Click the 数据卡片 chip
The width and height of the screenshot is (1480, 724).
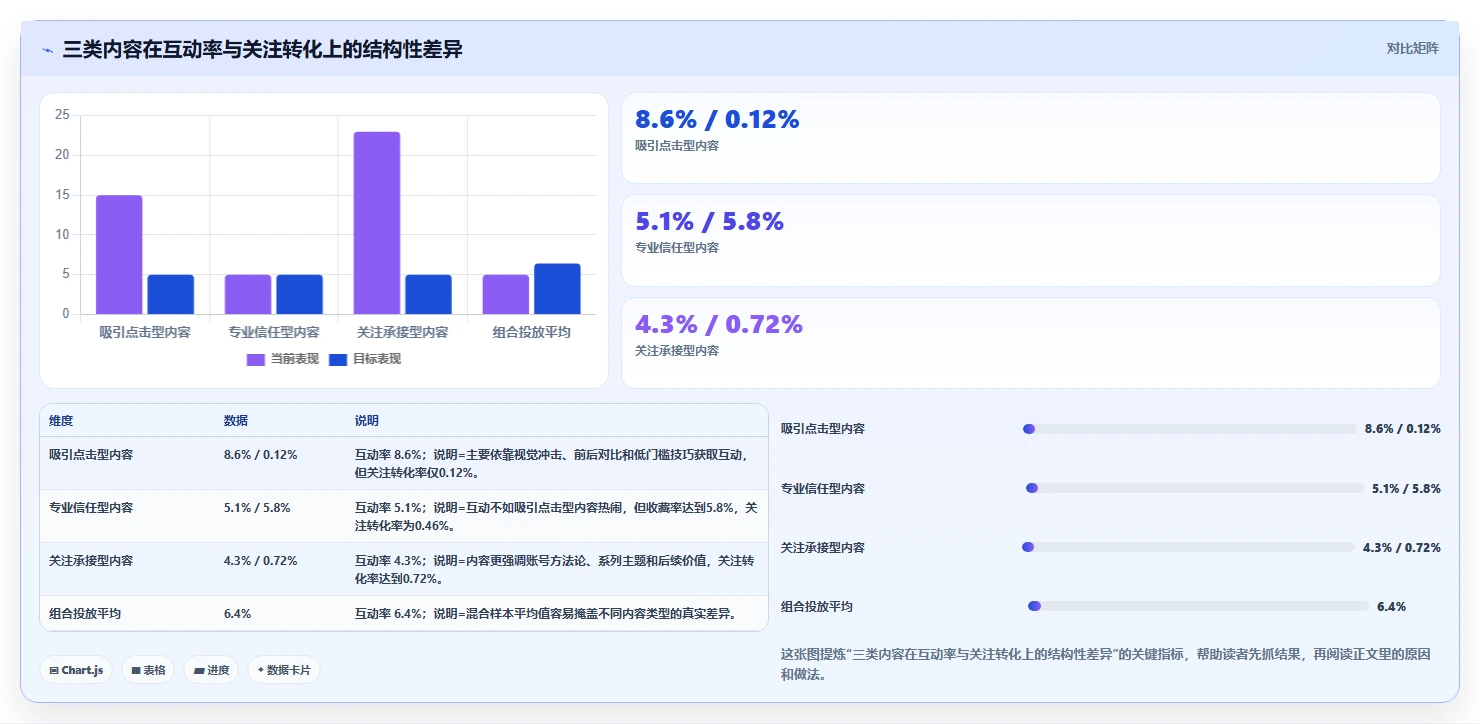tap(284, 670)
